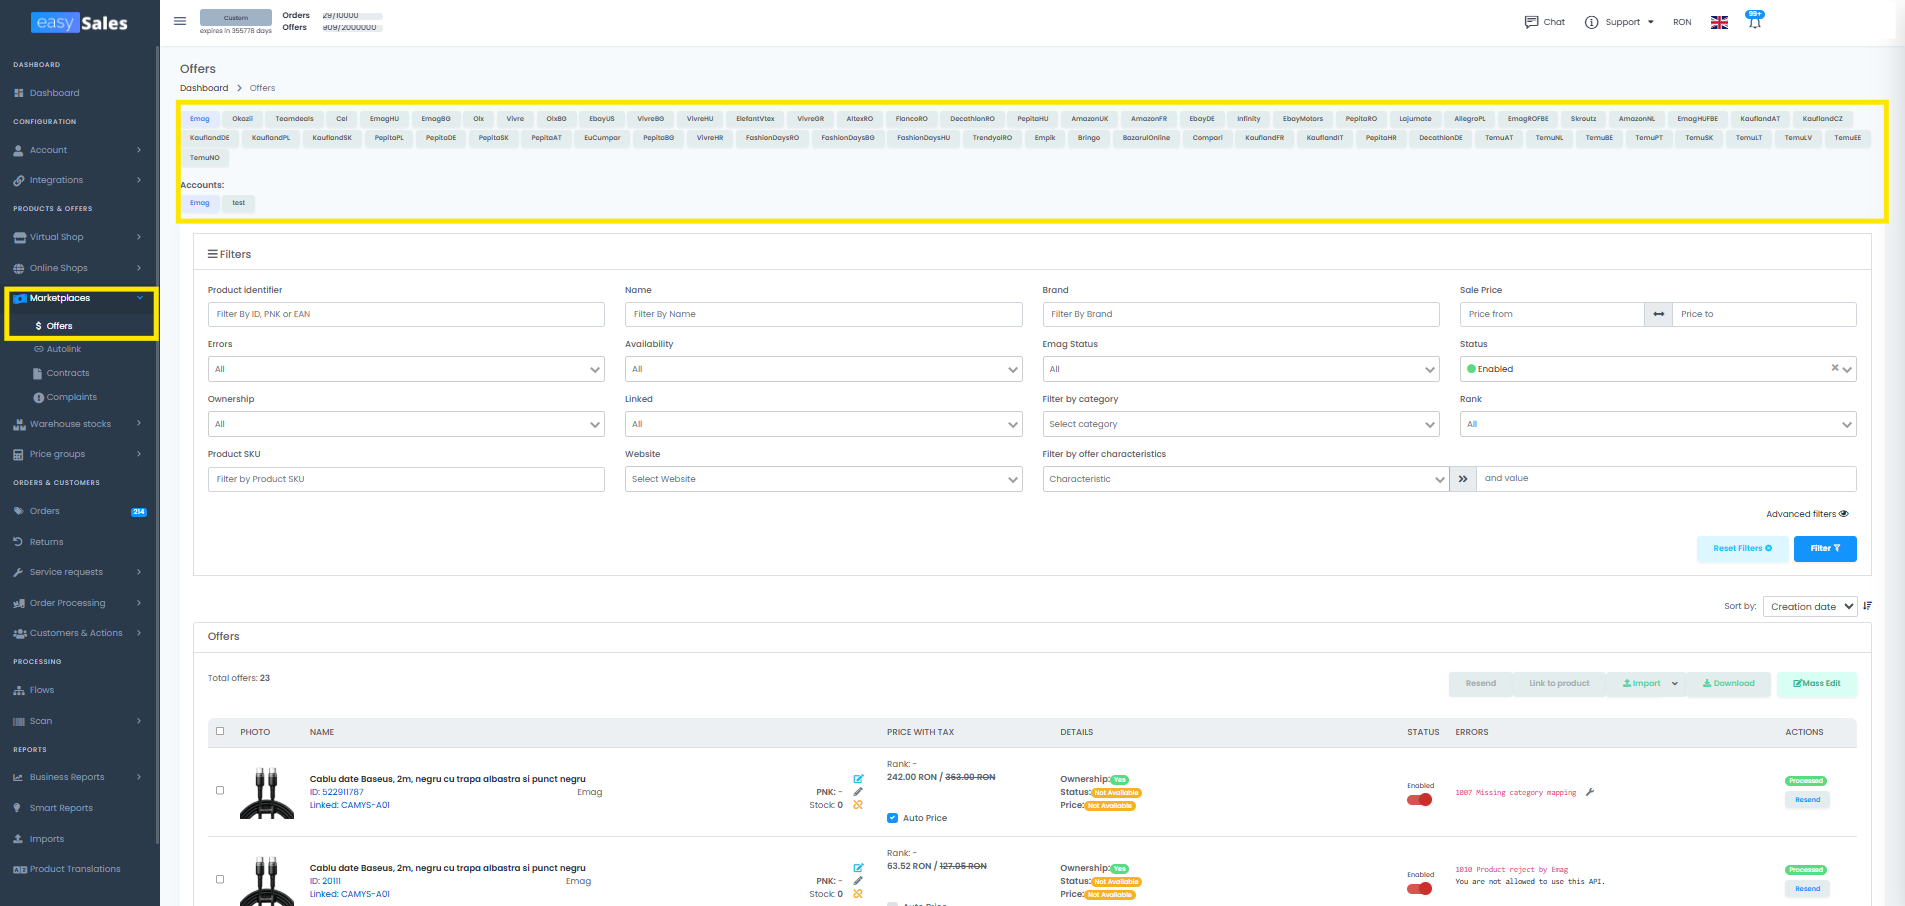The width and height of the screenshot is (1905, 906).
Task: Switch language using the UK flag icon
Action: [1719, 22]
